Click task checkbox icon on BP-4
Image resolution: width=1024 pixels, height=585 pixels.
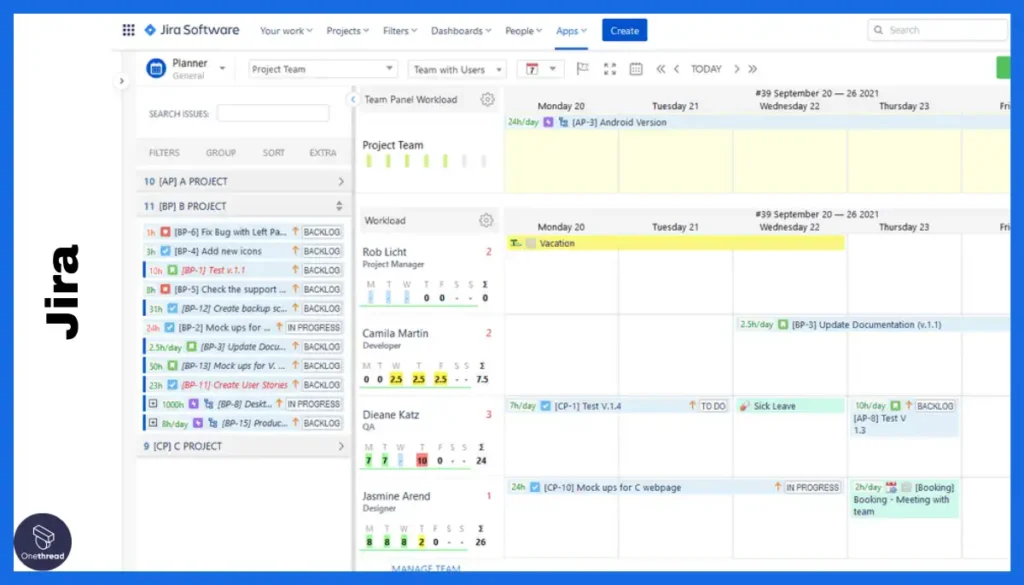pos(166,251)
